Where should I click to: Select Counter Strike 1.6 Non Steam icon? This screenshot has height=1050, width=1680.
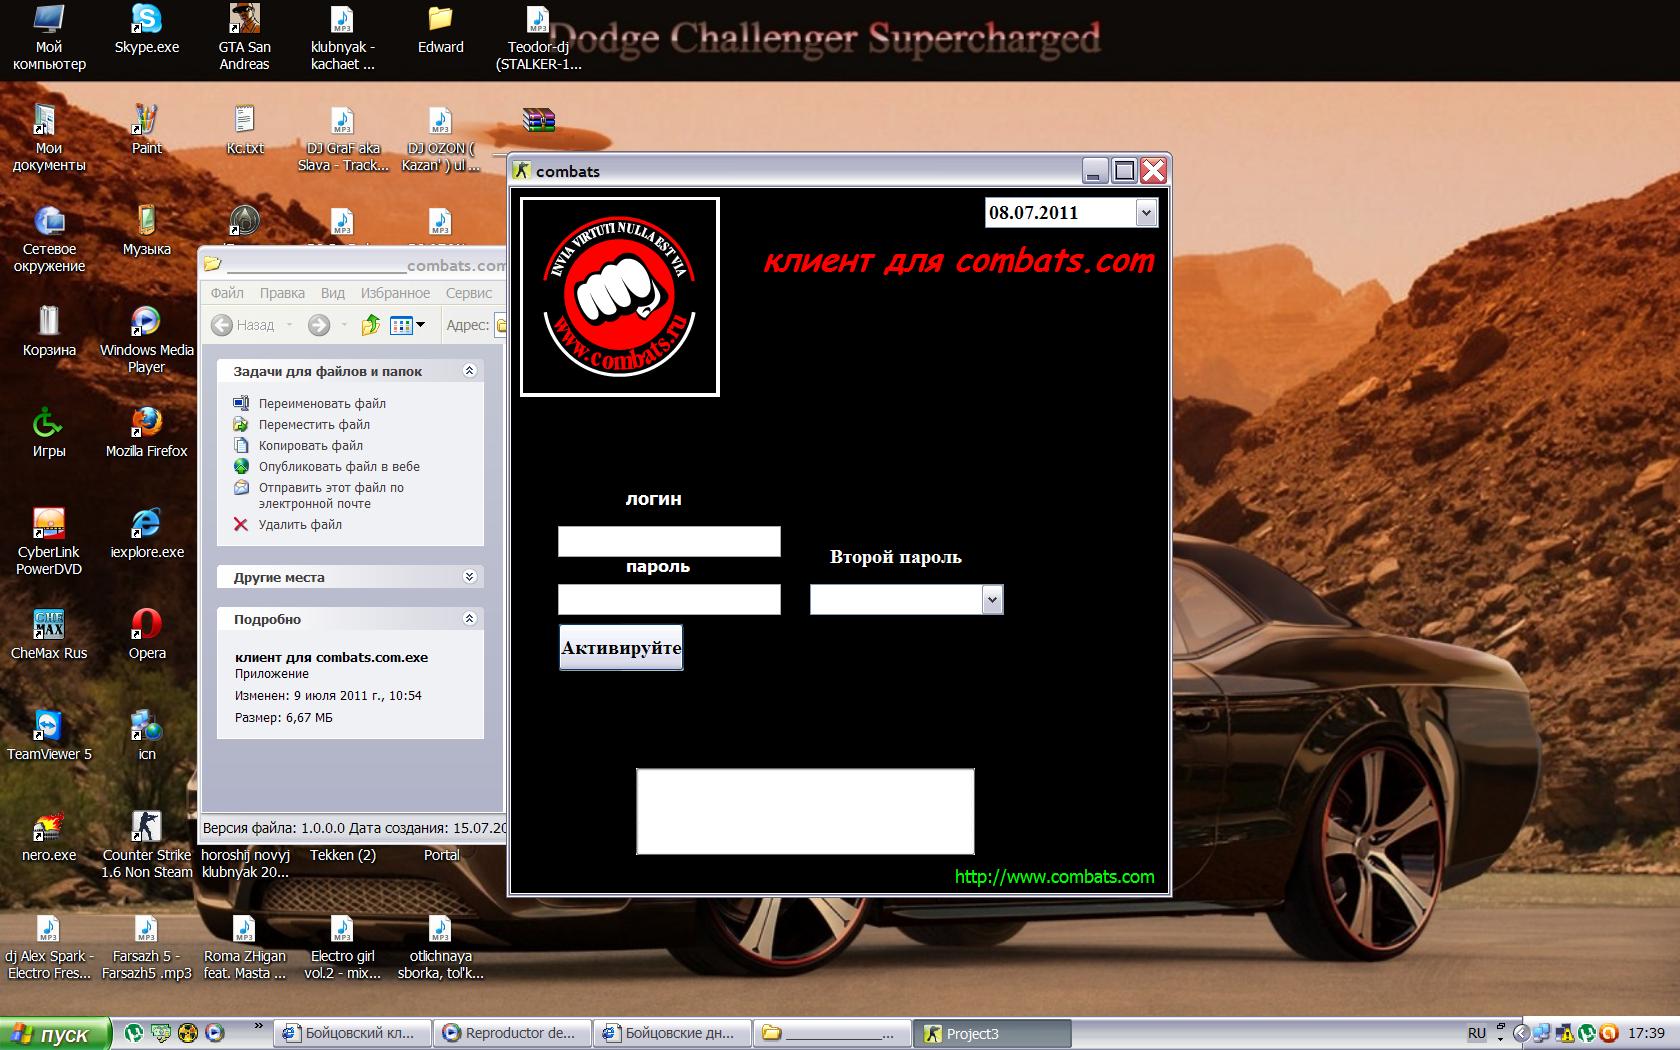(146, 845)
